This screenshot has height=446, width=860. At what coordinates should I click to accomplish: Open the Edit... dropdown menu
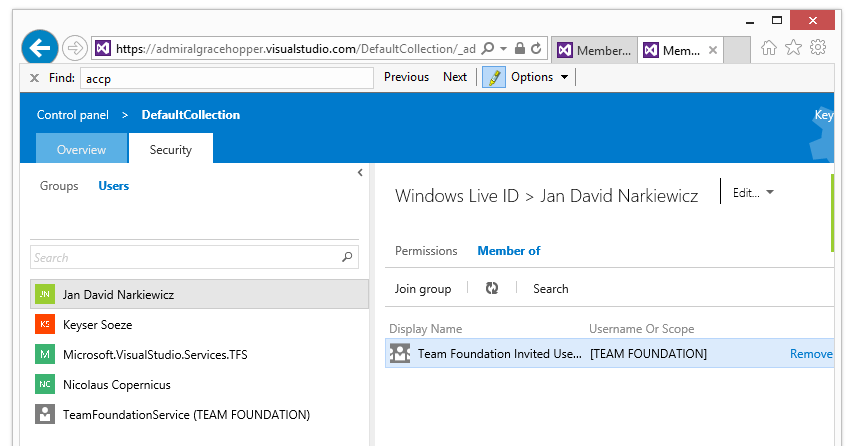pyautogui.click(x=753, y=193)
